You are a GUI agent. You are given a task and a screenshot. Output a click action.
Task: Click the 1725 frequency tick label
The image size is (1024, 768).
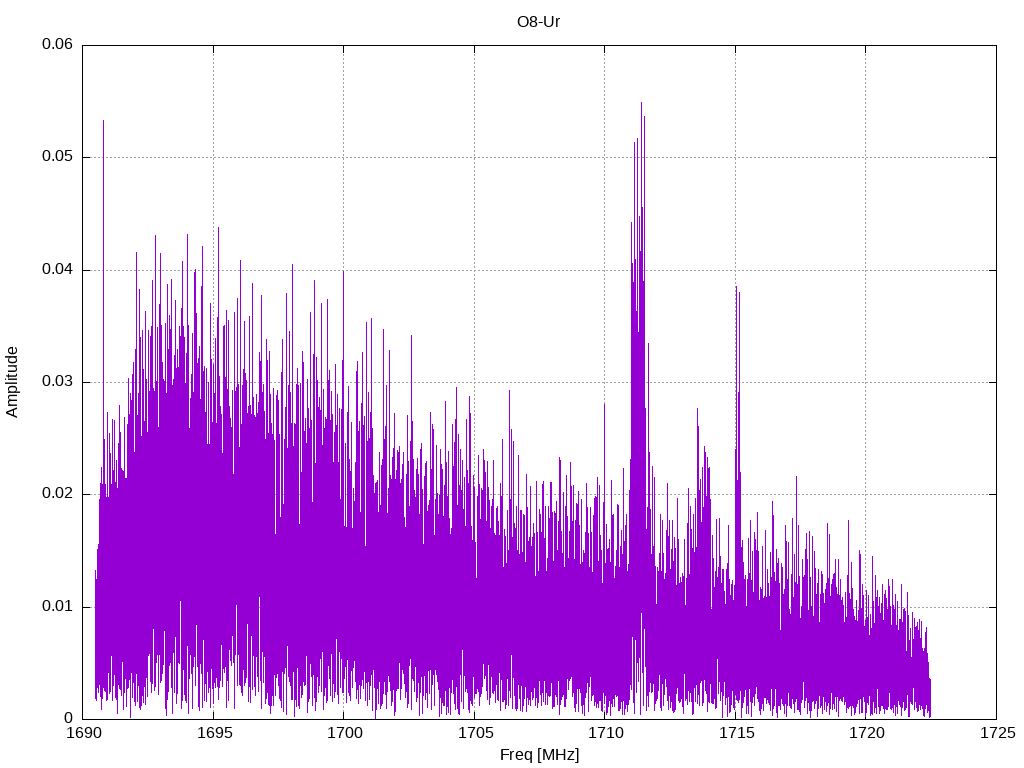tap(998, 733)
